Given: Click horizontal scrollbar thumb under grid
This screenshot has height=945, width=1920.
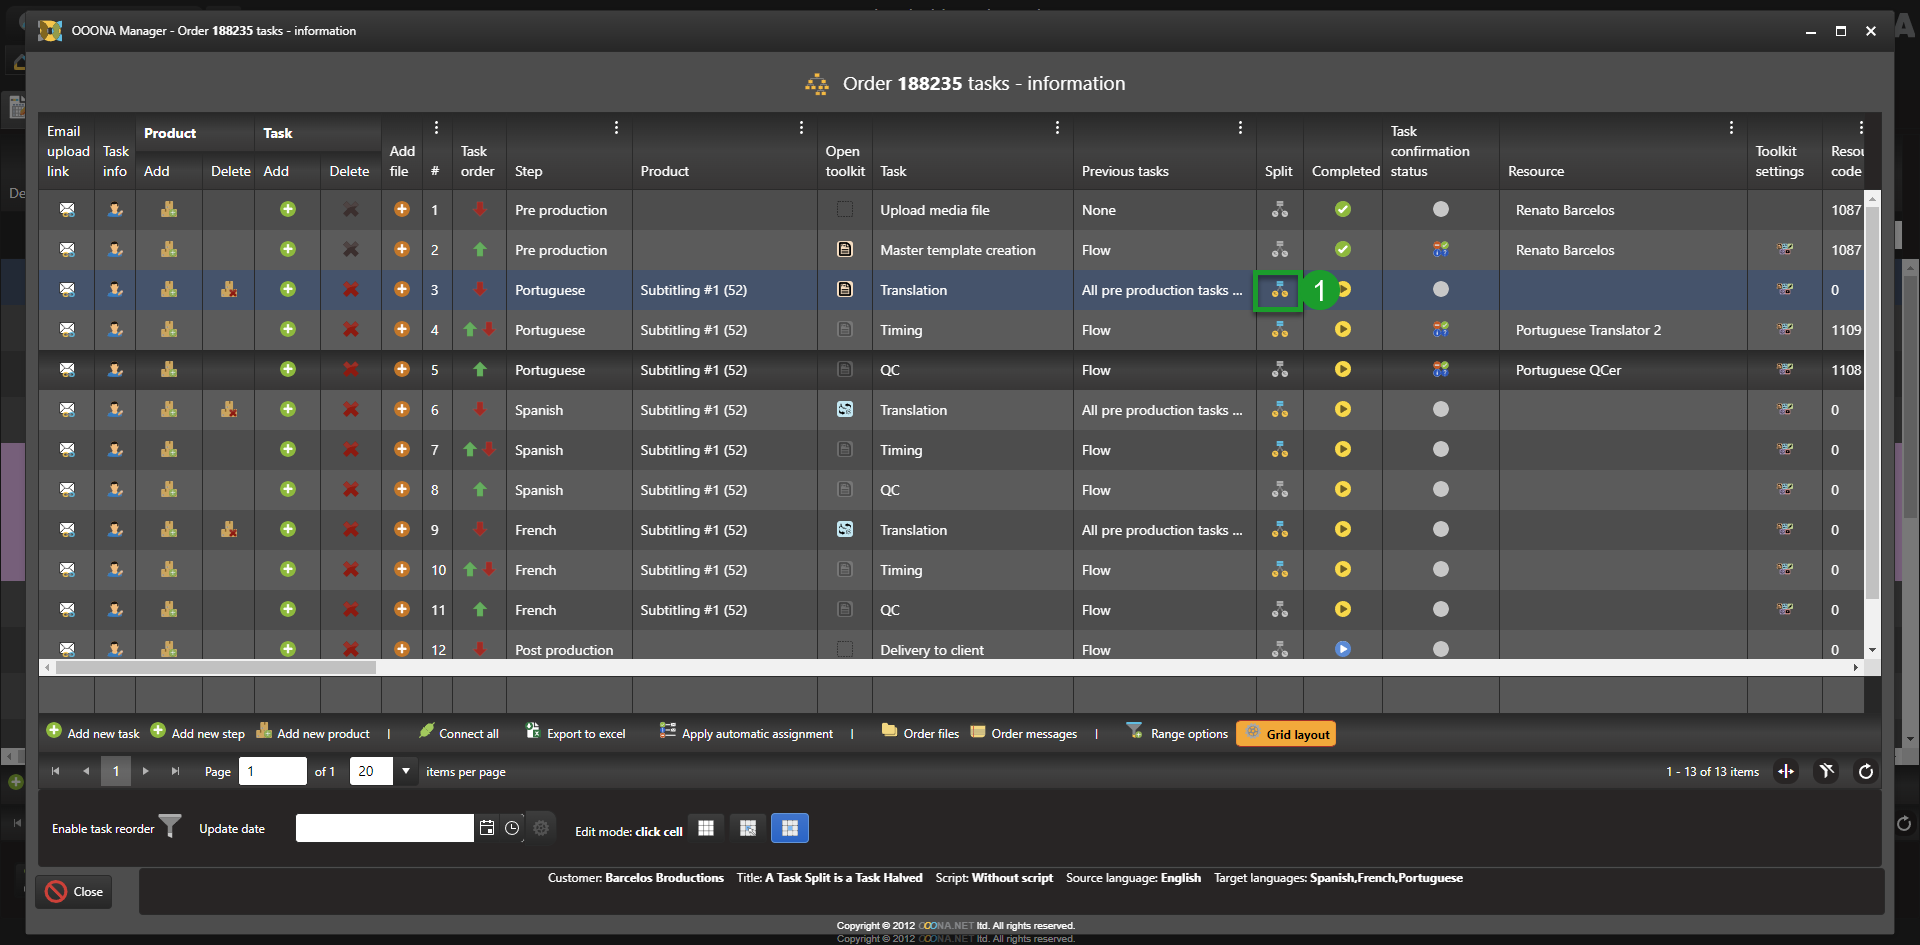Looking at the screenshot, I should [215, 667].
